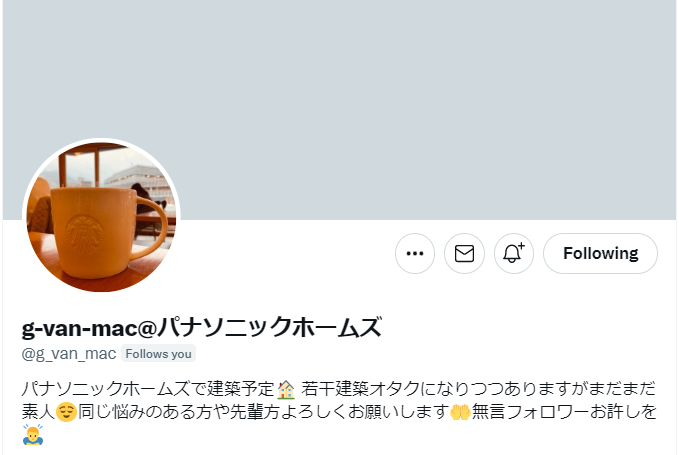Click the open hands emoji
This screenshot has height=455, width=679.
tap(460, 411)
